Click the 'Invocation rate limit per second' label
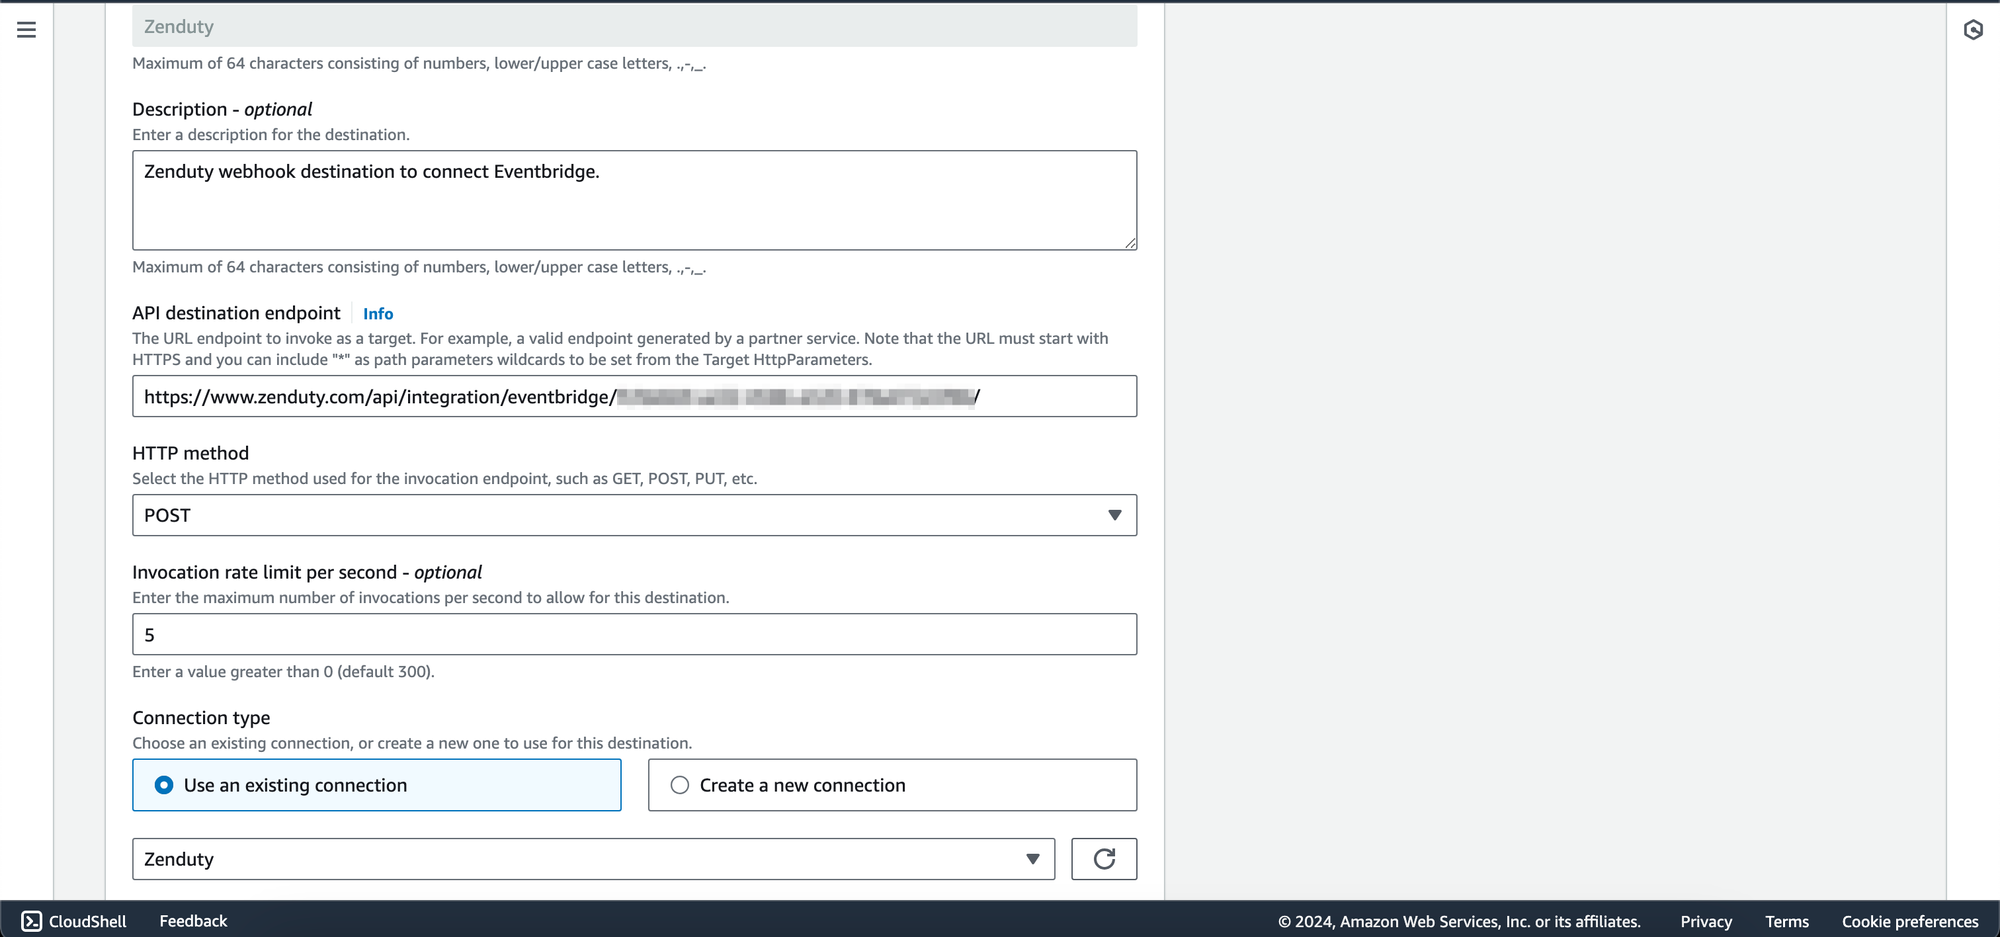This screenshot has height=937, width=2000. pos(307,572)
